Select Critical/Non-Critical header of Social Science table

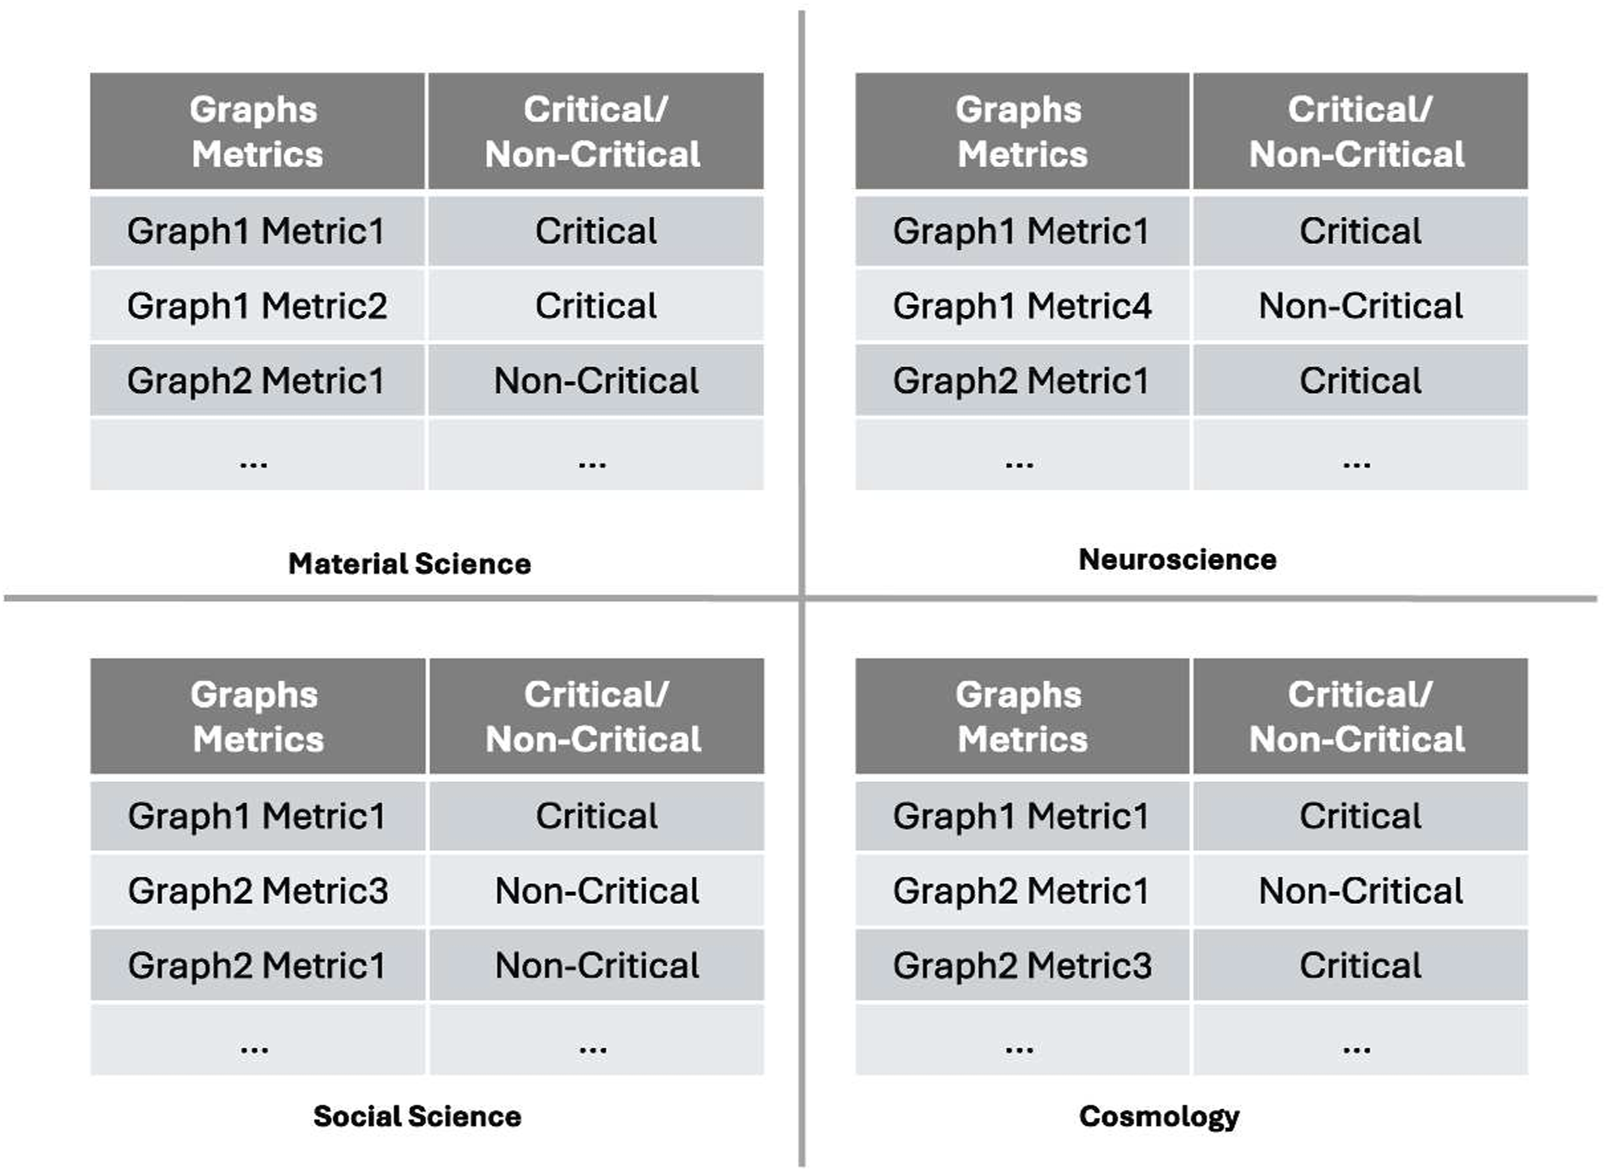click(595, 716)
